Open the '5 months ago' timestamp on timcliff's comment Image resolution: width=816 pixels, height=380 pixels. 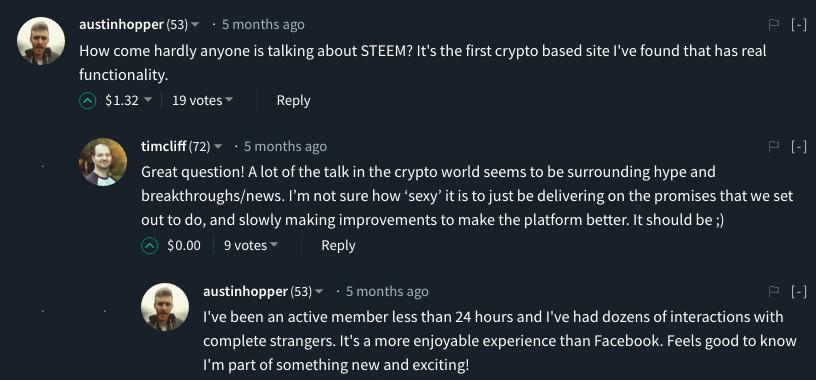[285, 147]
